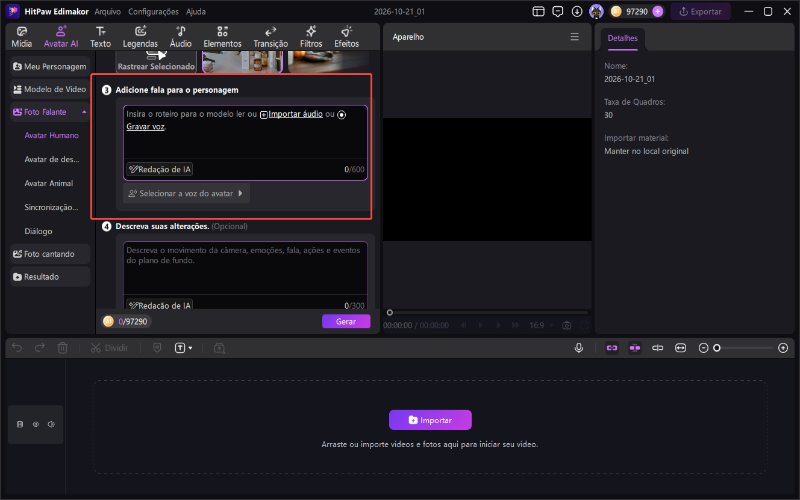Viewport: 800px width, 500px height.
Task: Mute the timeline track speaker icon
Action: pyautogui.click(x=51, y=424)
